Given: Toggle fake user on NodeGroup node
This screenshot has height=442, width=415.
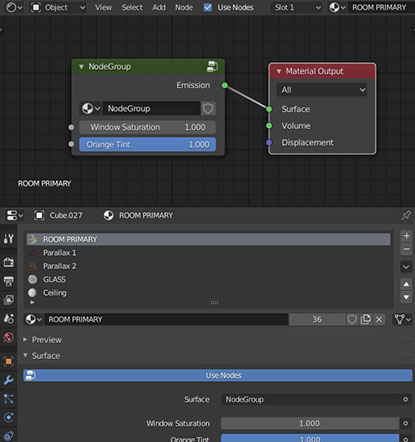Looking at the screenshot, I should [208, 108].
